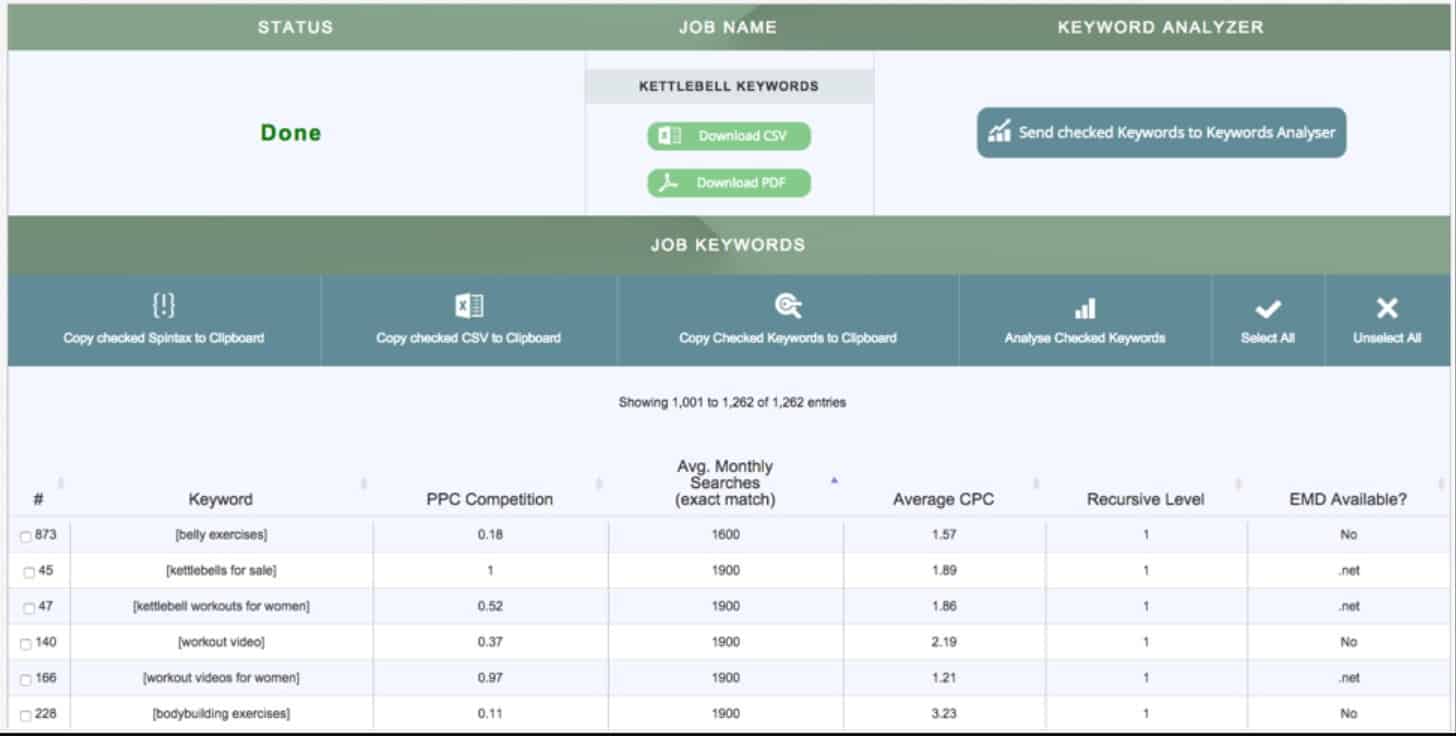Click the 2.19 average CPC value
Image resolution: width=1456 pixels, height=736 pixels.
click(943, 642)
